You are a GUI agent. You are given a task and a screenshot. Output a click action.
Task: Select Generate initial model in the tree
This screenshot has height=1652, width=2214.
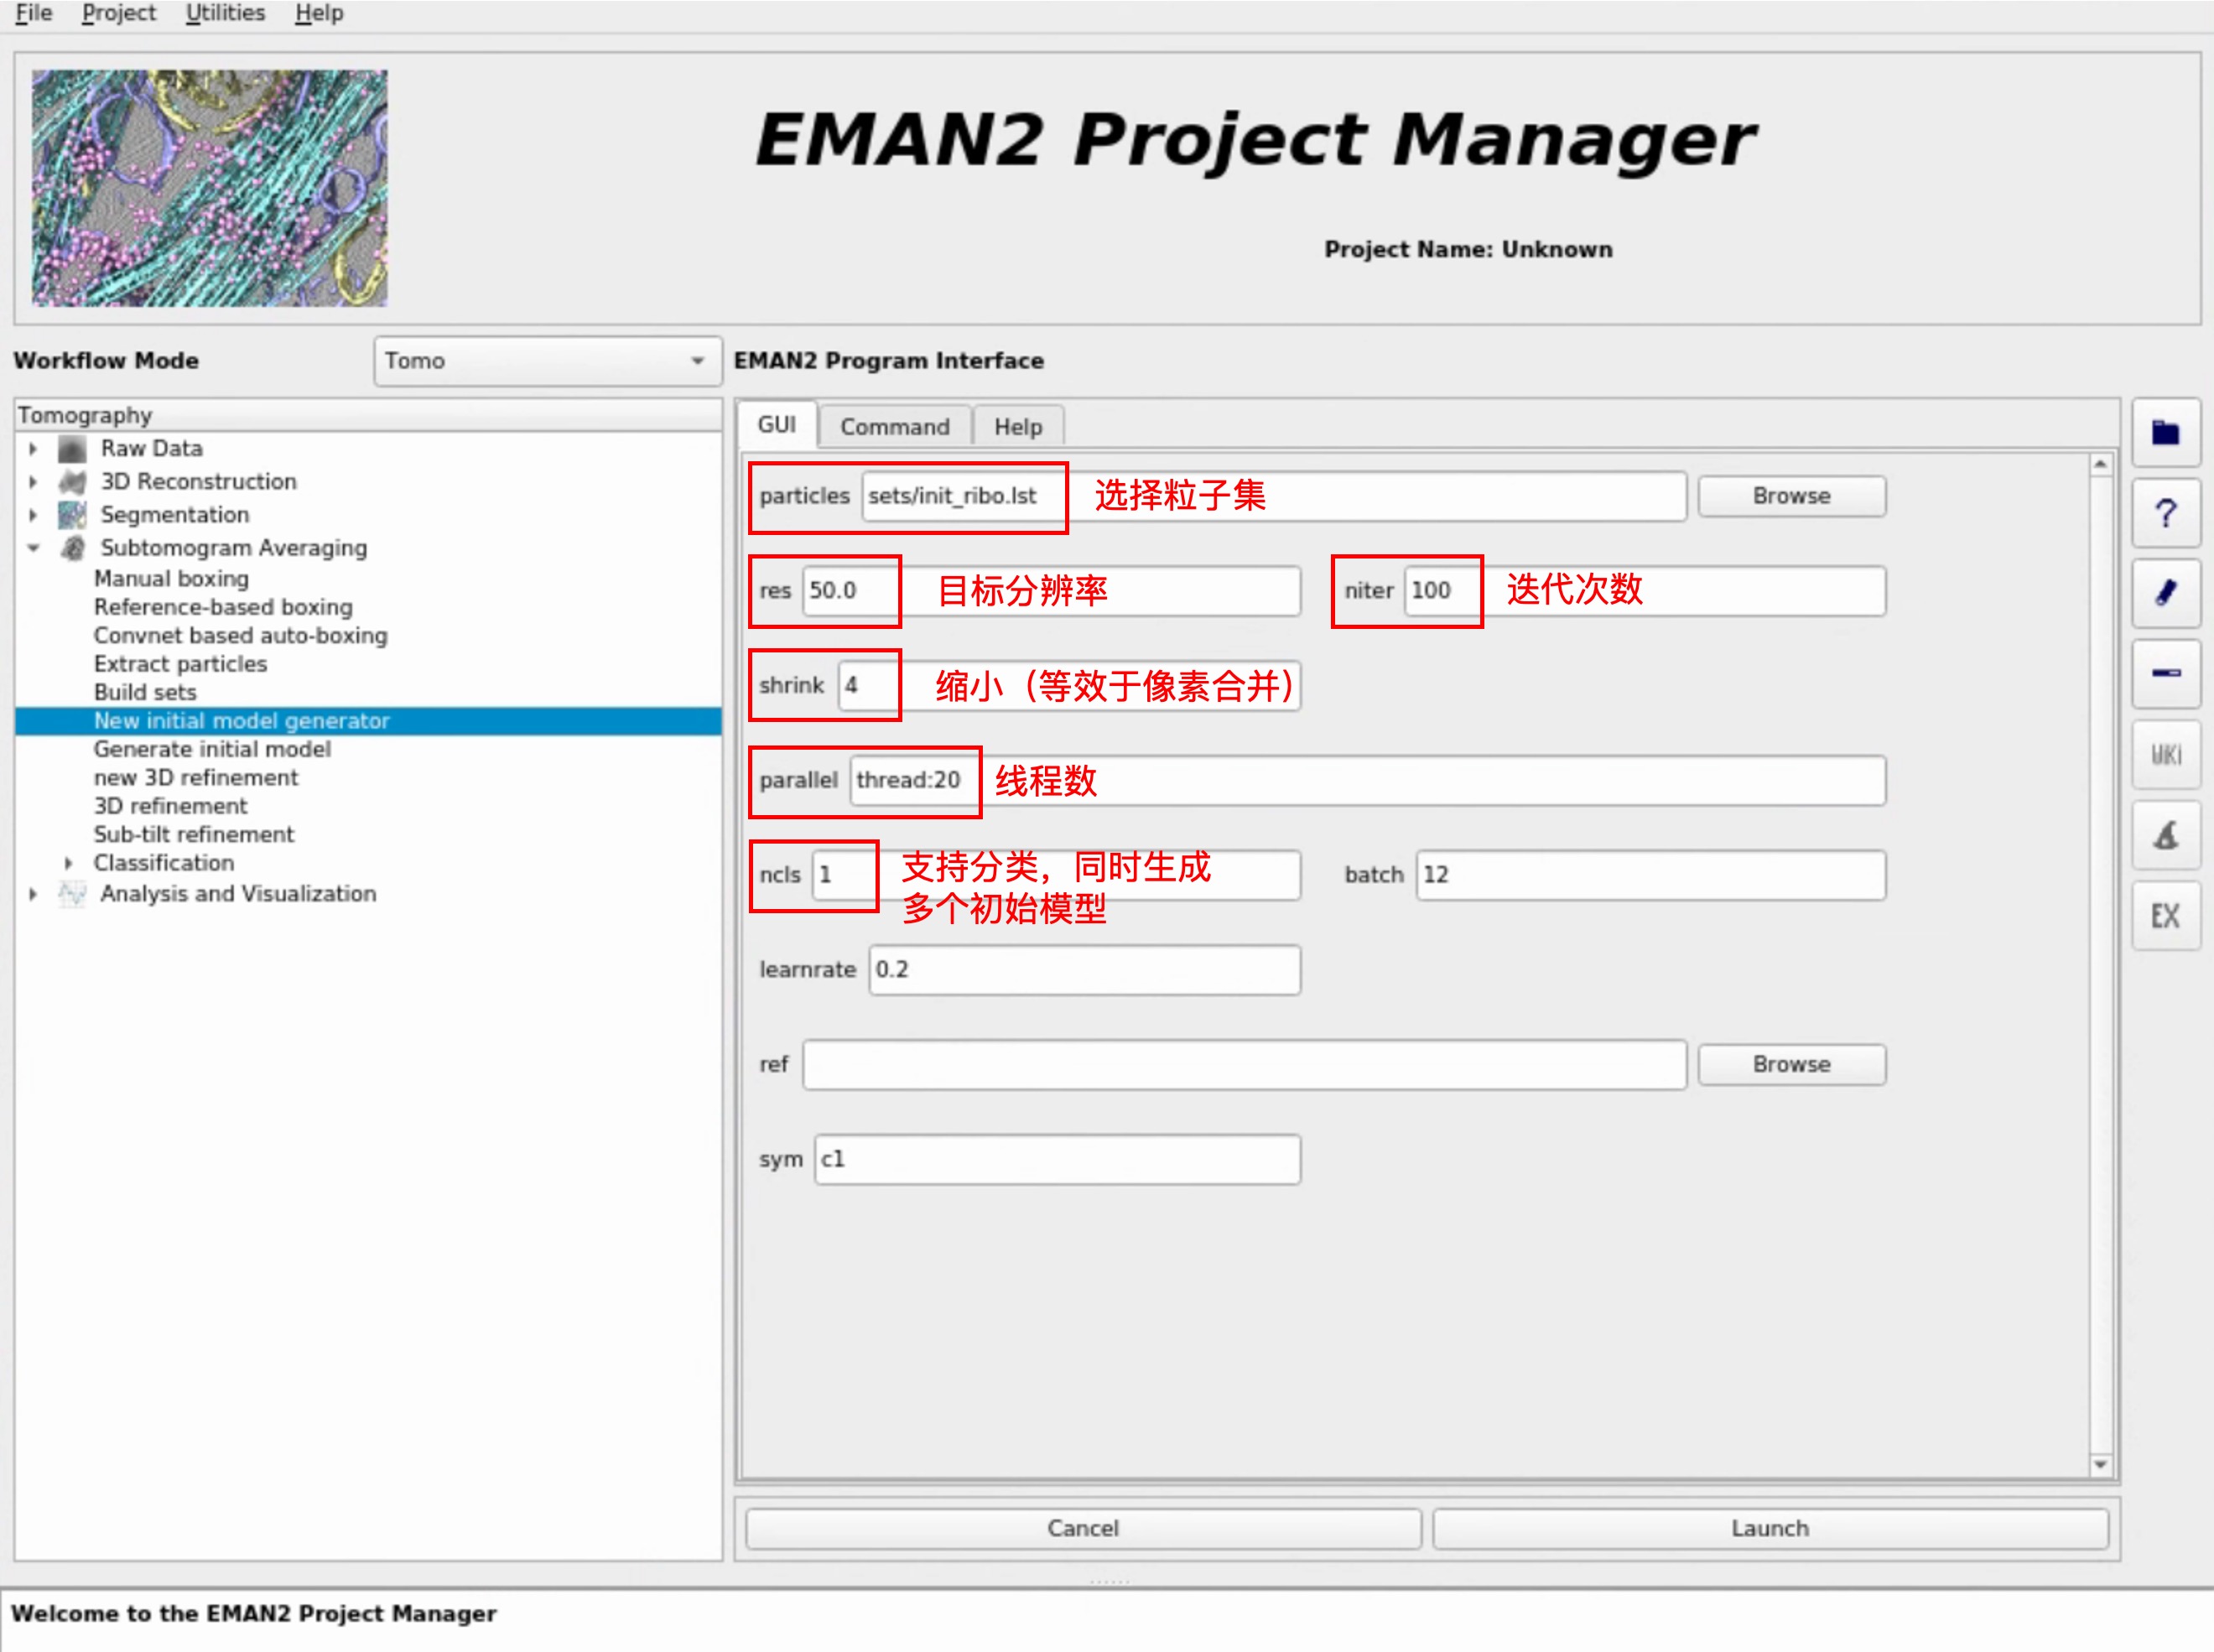click(212, 750)
